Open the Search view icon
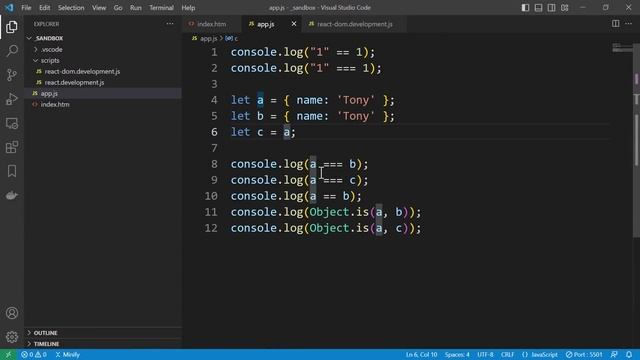Viewport: 640px width, 360px height. pos(12,51)
